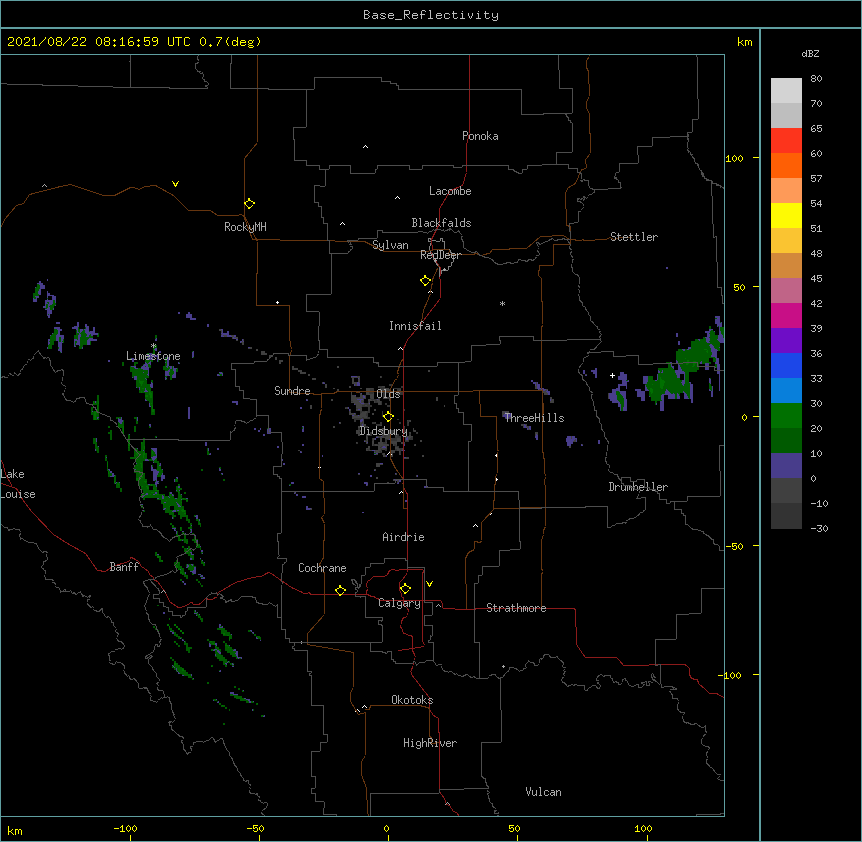The height and width of the screenshot is (842, 862).
Task: Pick the dark green 10–20 dBZ legend swatch
Action: (786, 441)
